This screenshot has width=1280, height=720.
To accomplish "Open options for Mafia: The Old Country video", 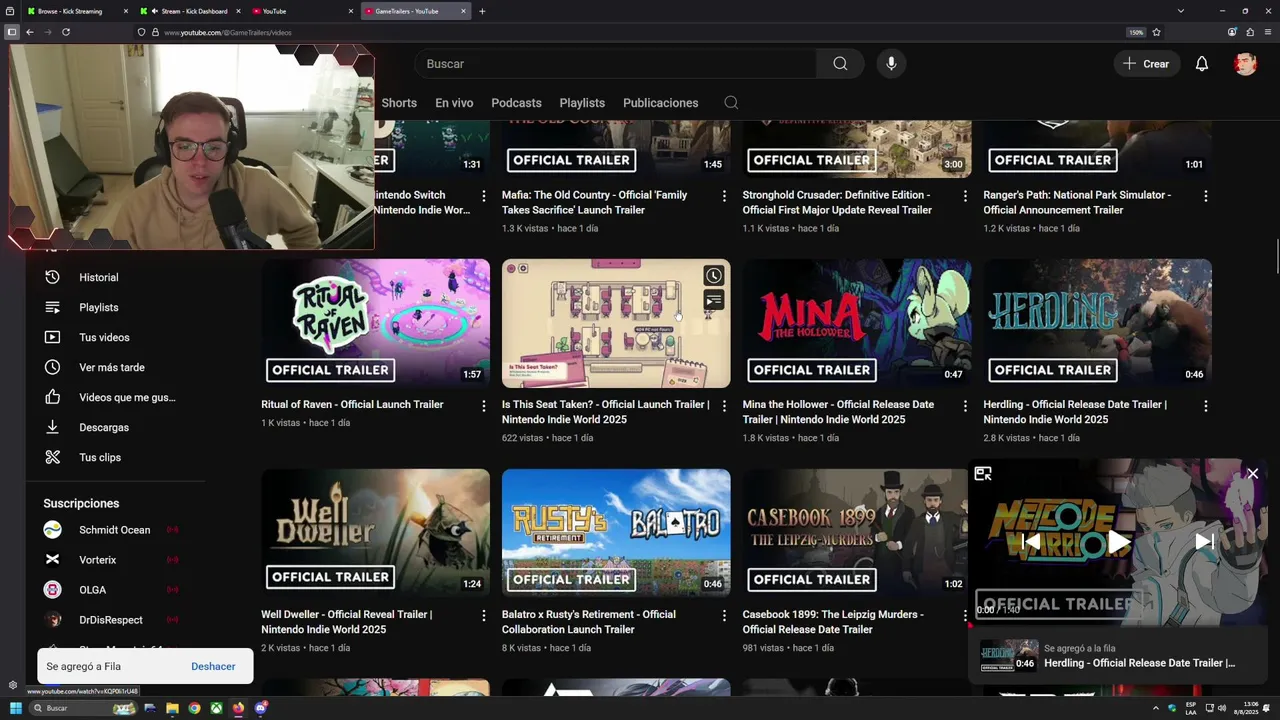I will (x=724, y=196).
